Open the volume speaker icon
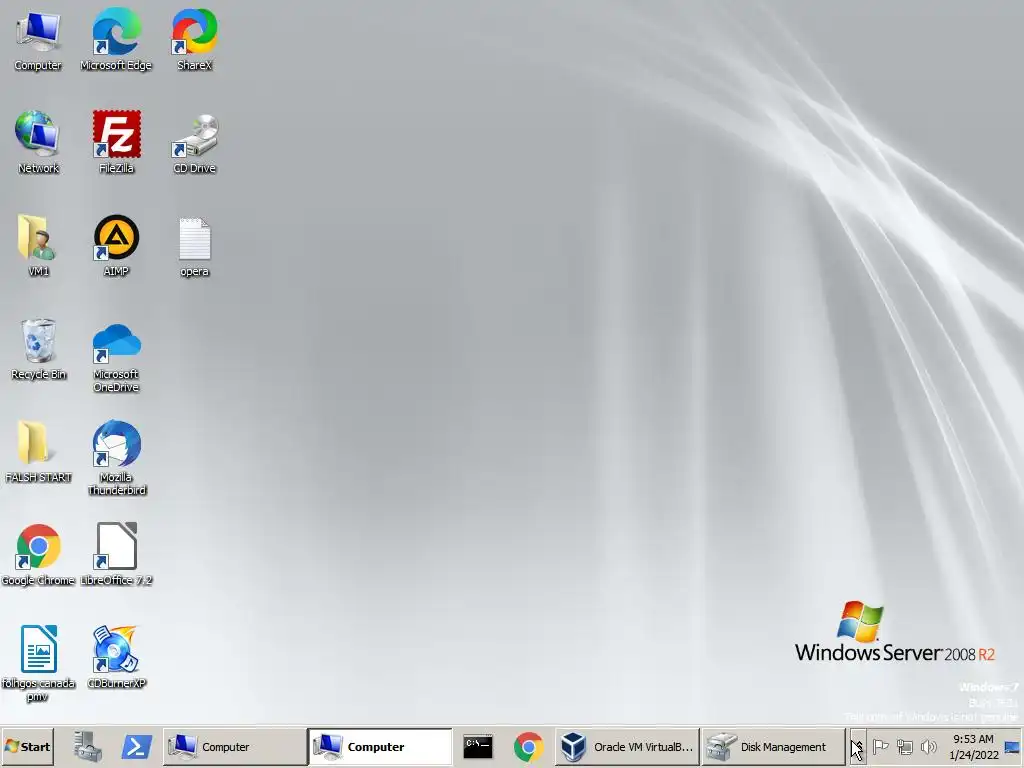The width and height of the screenshot is (1024, 768). click(x=928, y=746)
